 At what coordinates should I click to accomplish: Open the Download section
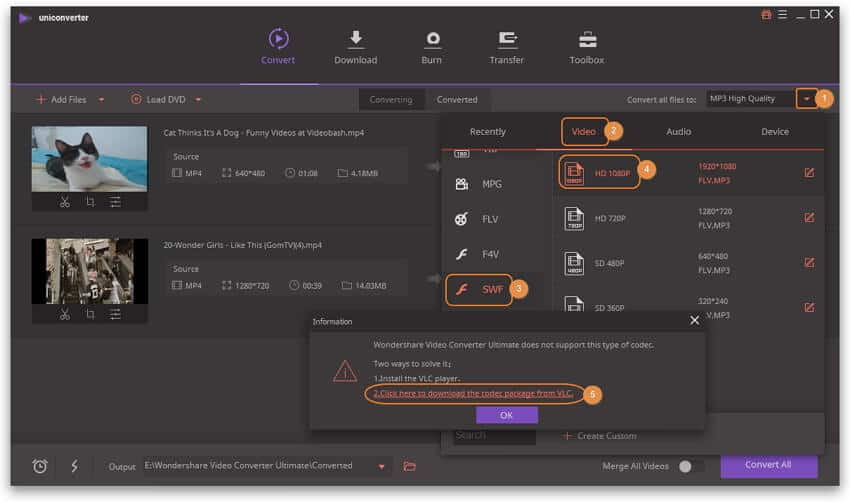[x=356, y=48]
